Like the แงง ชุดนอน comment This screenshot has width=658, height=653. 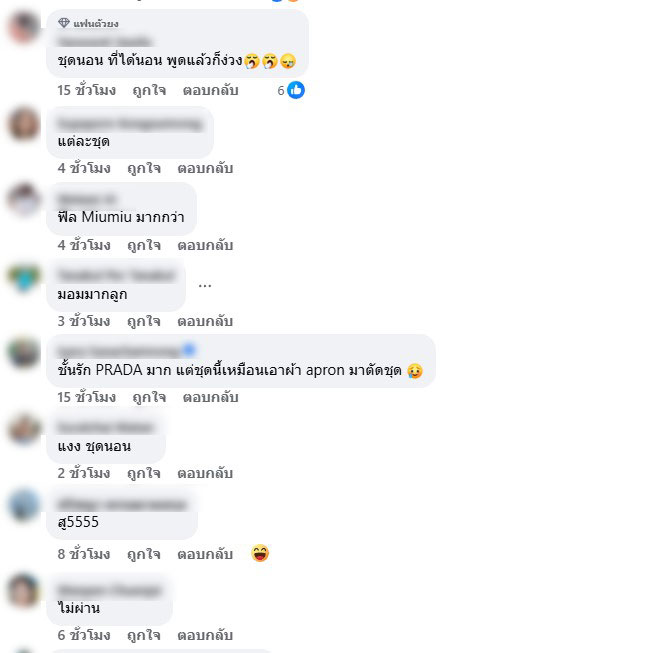point(144,473)
